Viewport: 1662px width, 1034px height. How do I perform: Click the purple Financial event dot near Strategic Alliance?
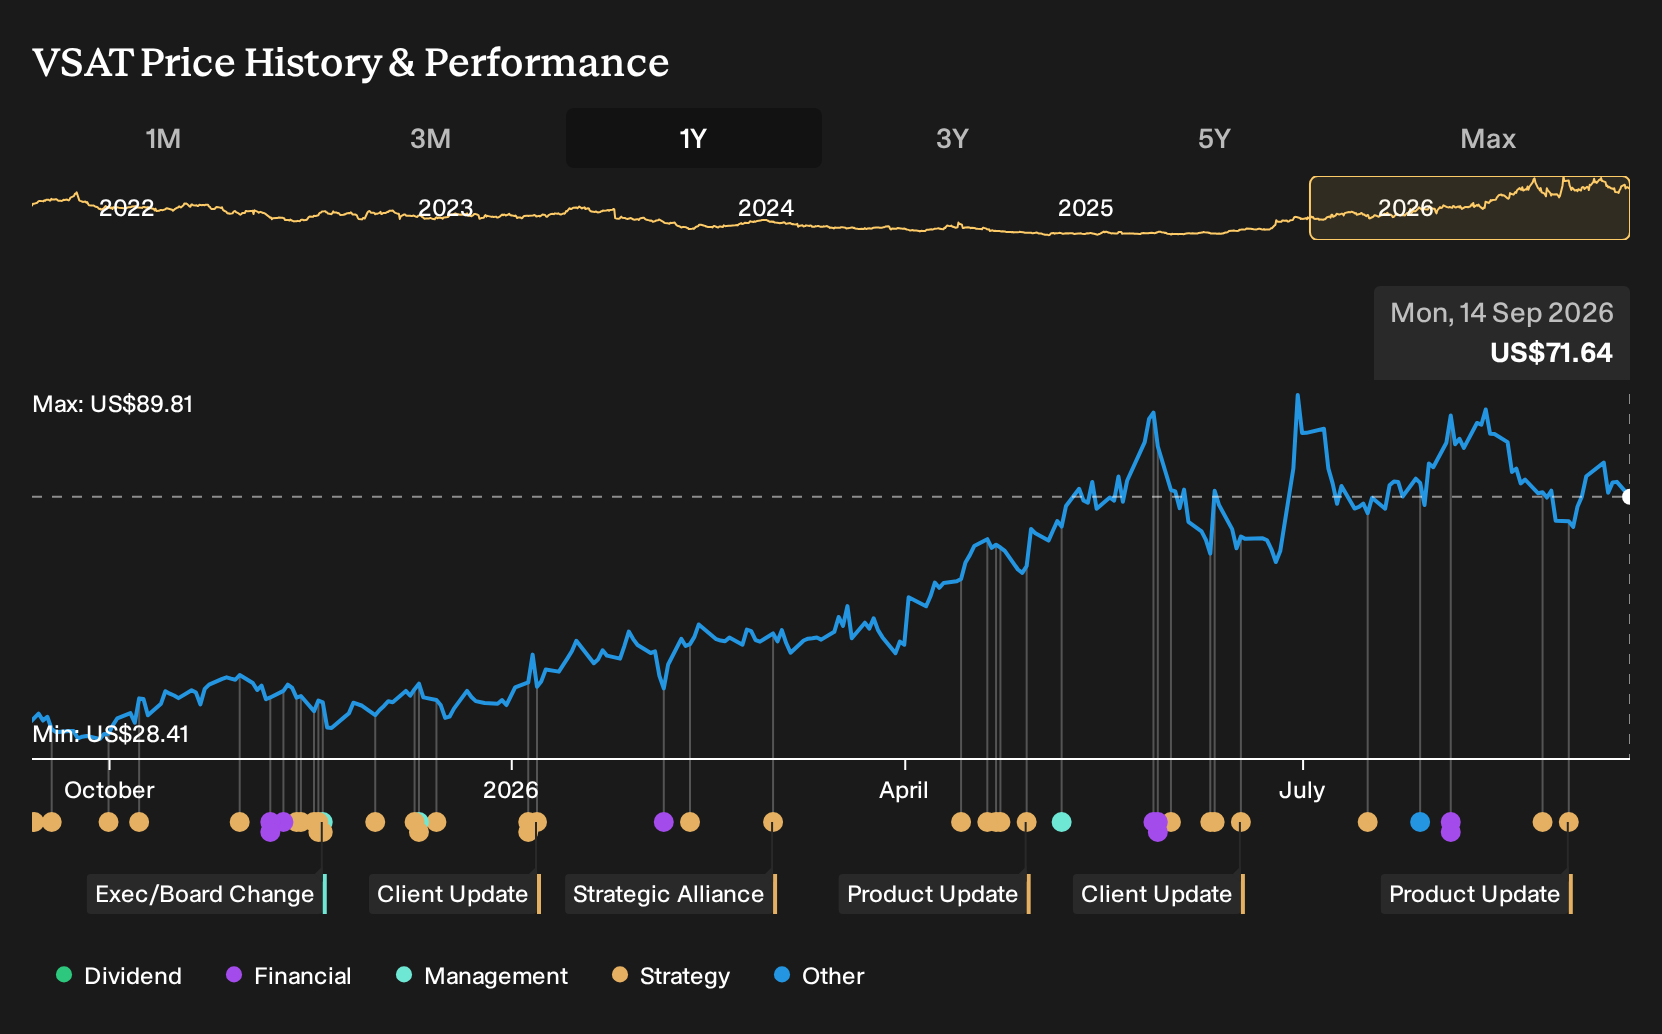pos(663,822)
